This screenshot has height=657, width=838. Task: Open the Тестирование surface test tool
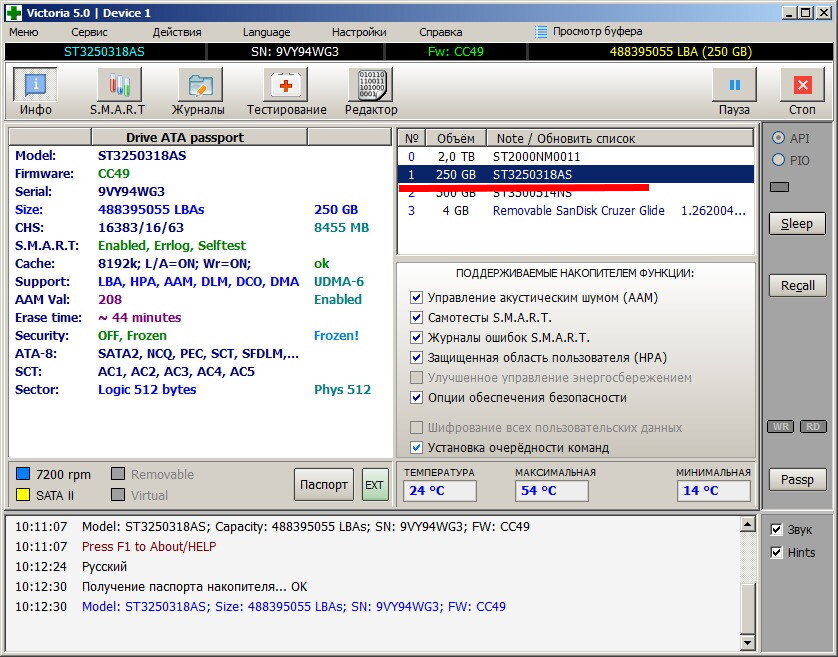(x=285, y=85)
